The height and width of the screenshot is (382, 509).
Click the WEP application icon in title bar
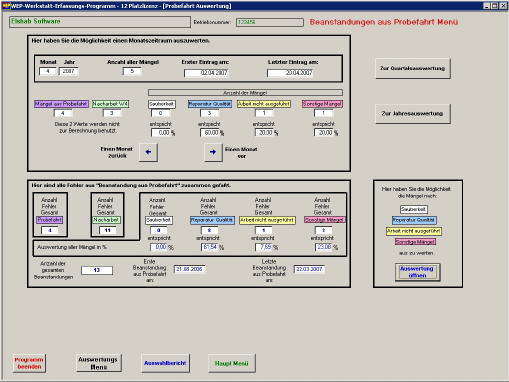coord(6,6)
